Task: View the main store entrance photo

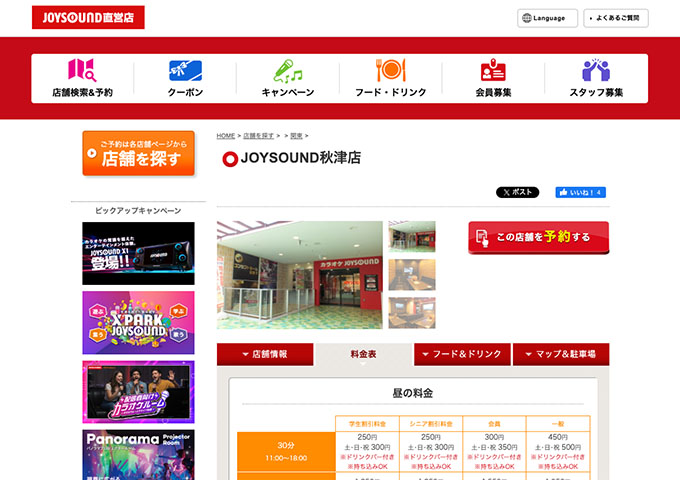Action: (x=300, y=275)
